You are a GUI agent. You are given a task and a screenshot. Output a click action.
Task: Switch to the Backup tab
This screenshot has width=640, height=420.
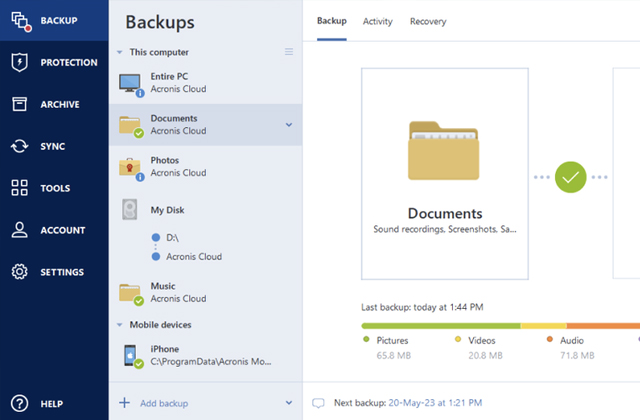pyautogui.click(x=332, y=21)
